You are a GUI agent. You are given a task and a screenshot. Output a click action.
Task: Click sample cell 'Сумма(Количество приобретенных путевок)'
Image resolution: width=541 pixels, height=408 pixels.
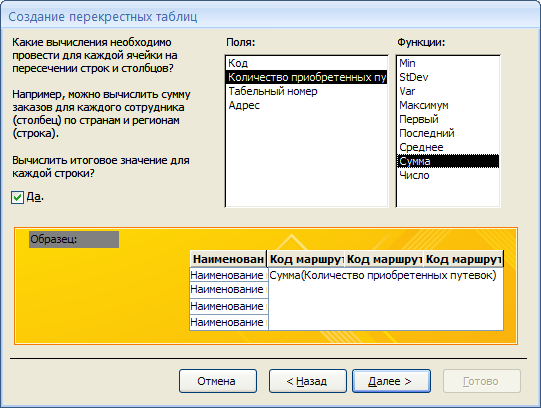(x=383, y=275)
